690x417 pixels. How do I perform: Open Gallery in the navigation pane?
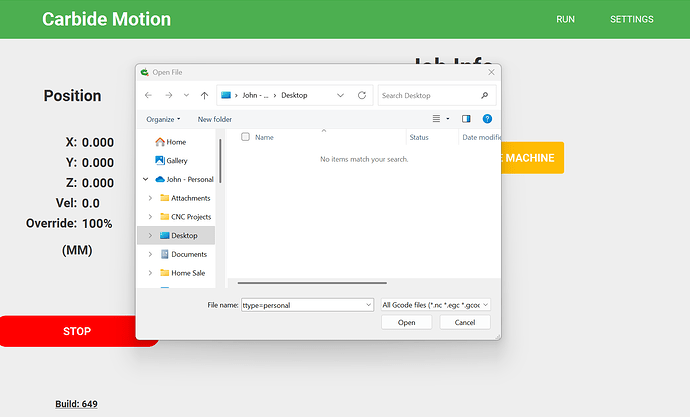177,160
